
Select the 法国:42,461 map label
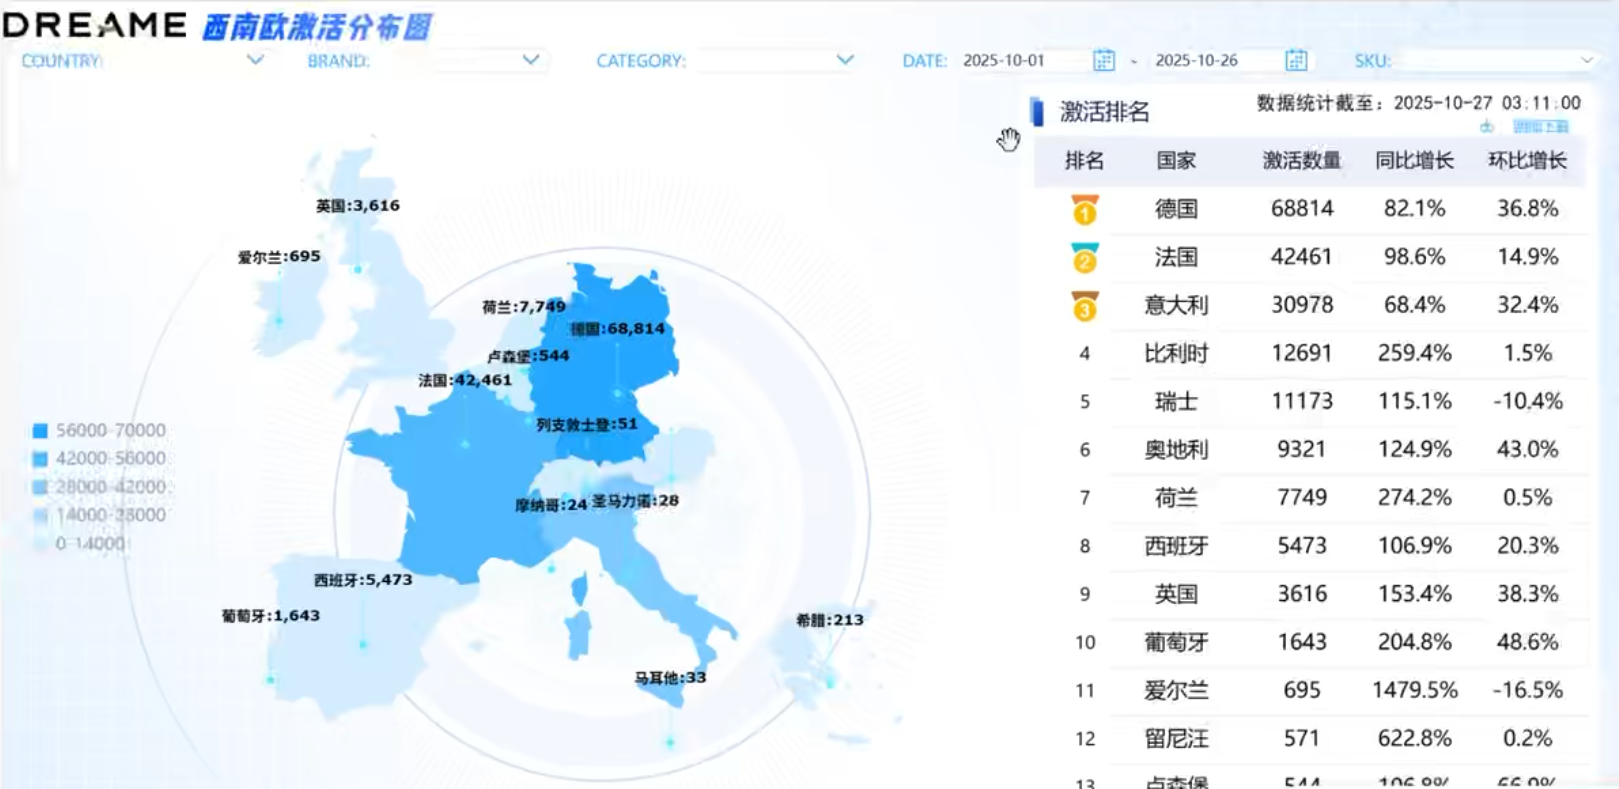point(465,380)
